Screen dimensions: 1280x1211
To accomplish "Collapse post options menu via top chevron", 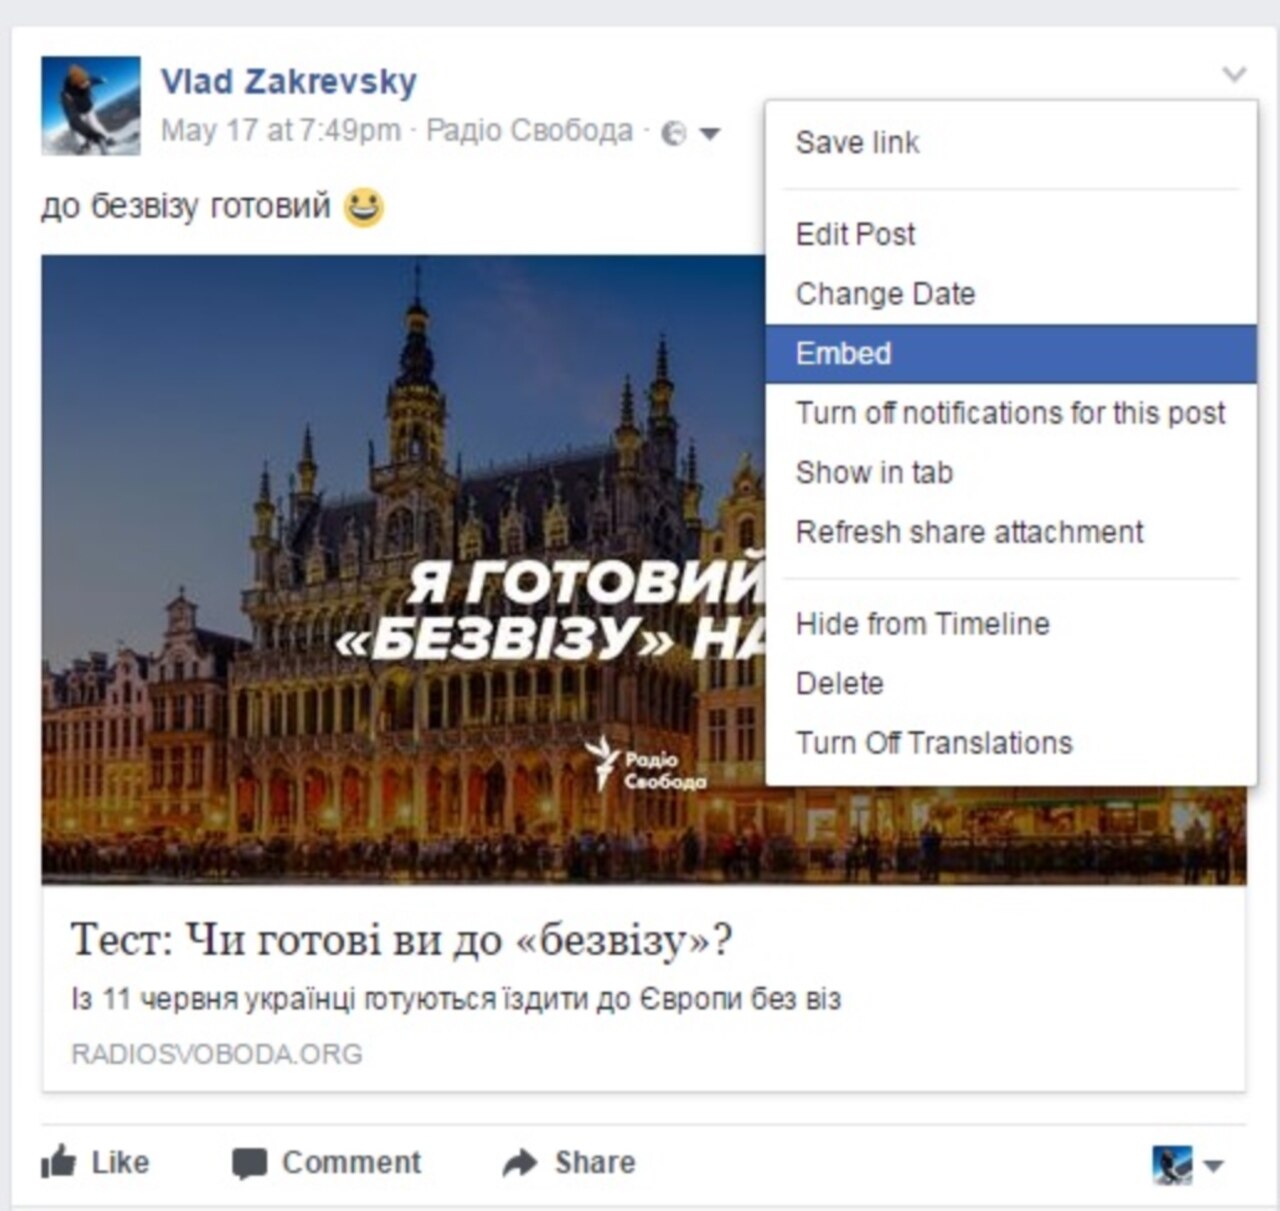I will [x=1235, y=74].
